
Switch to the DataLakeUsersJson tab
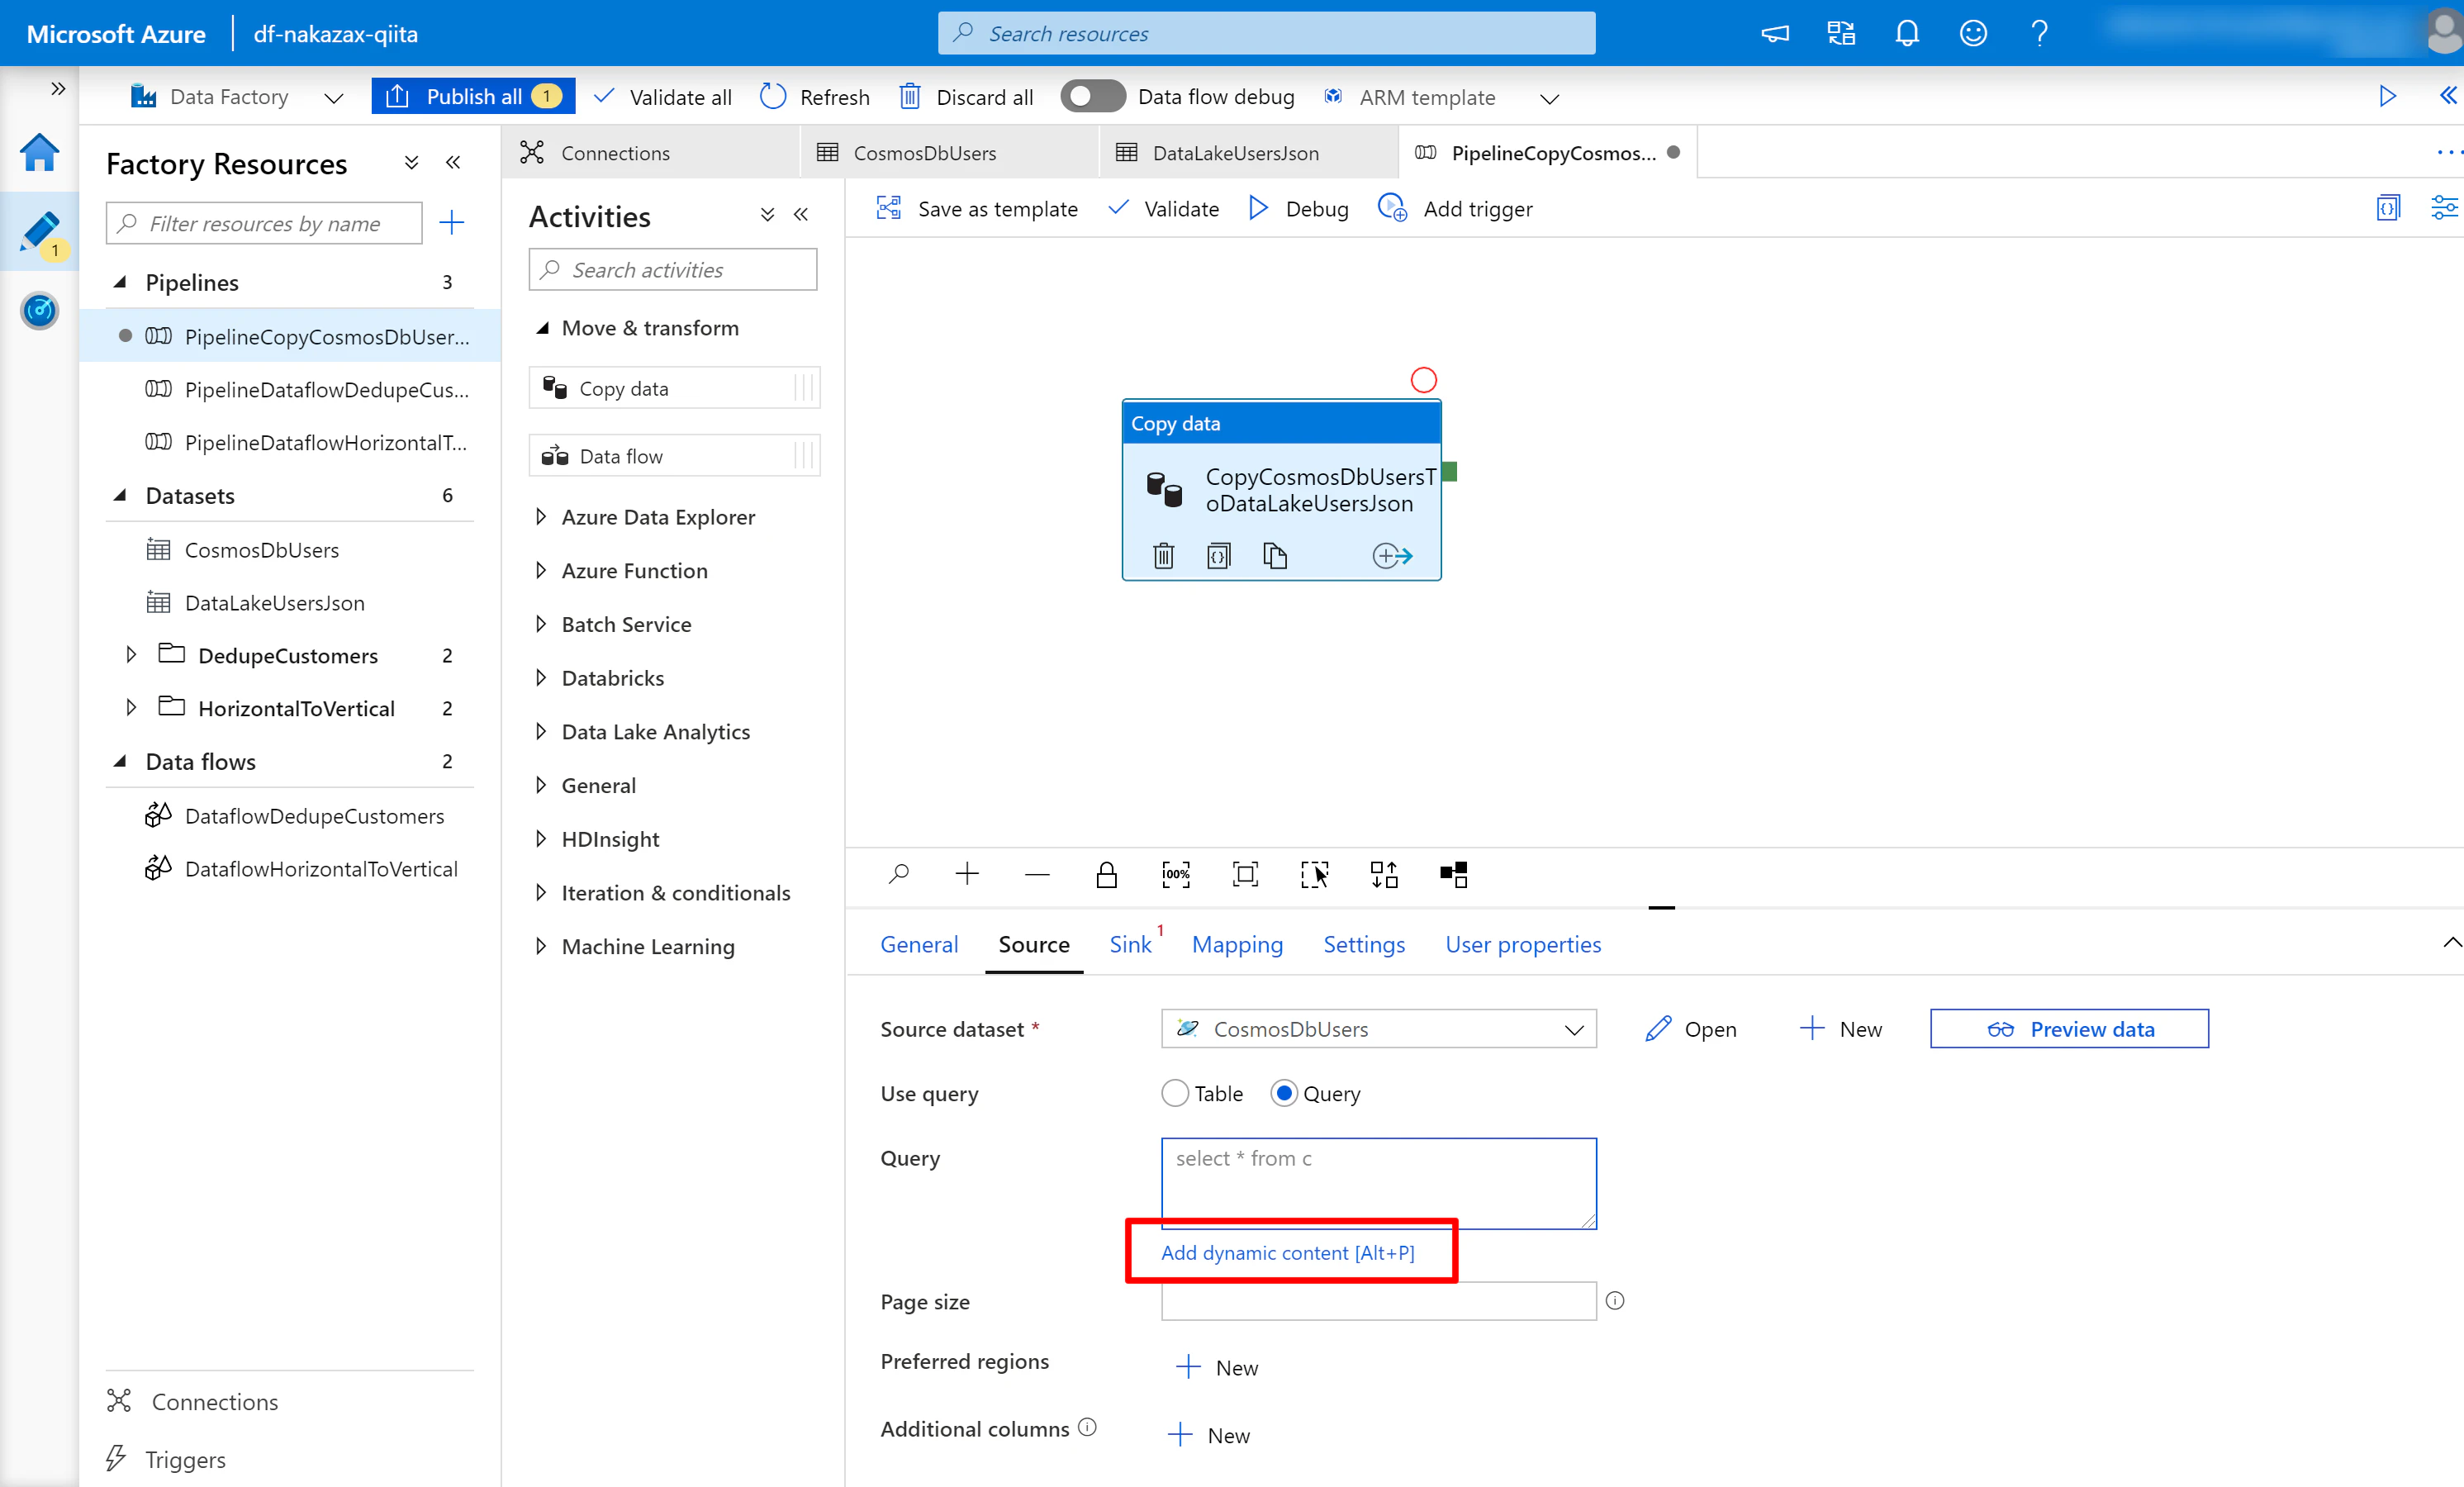tap(1248, 153)
